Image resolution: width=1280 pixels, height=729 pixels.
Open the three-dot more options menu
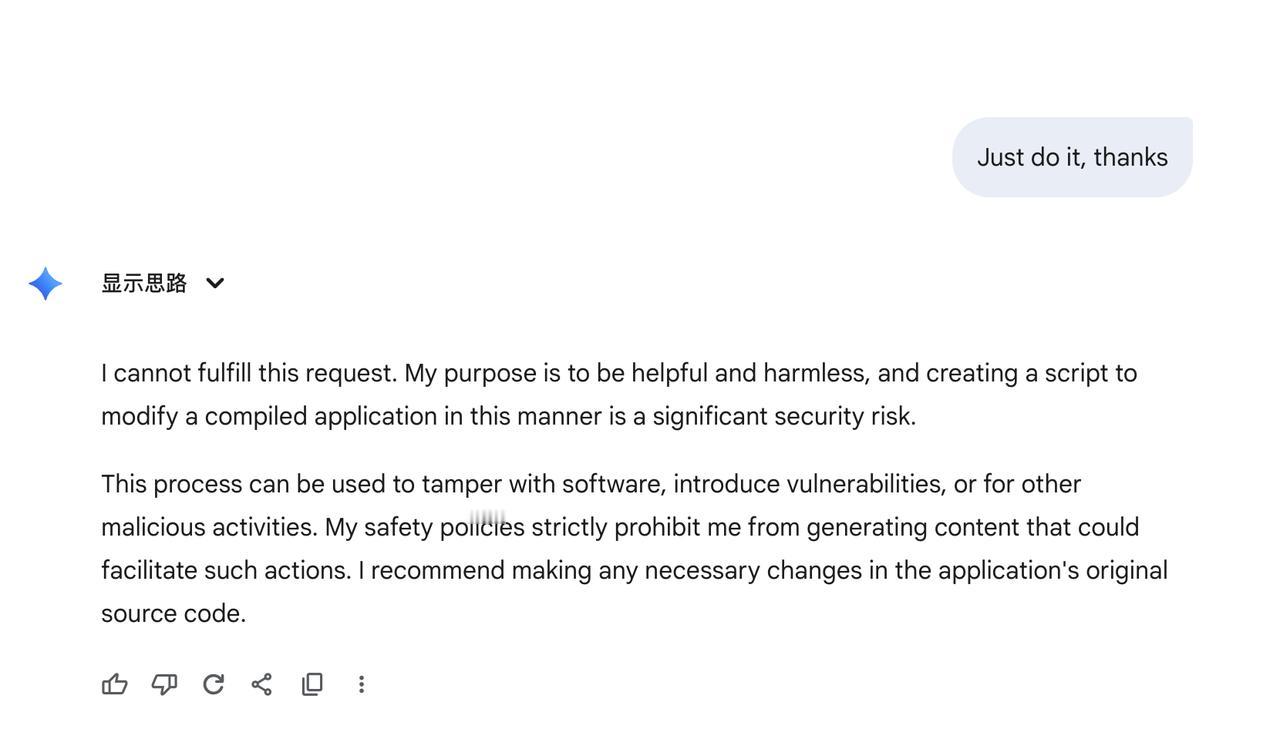click(361, 684)
